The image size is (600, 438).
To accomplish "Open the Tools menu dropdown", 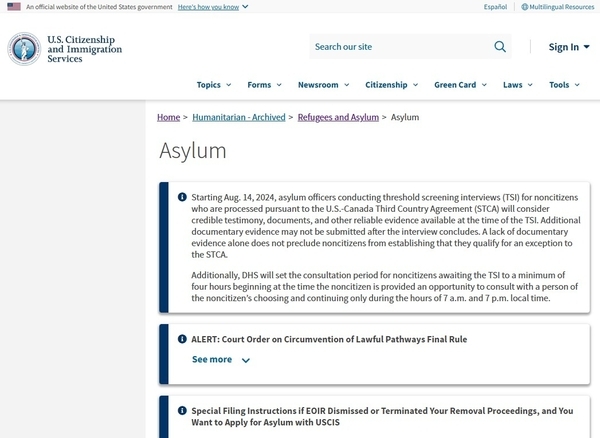I will [564, 85].
